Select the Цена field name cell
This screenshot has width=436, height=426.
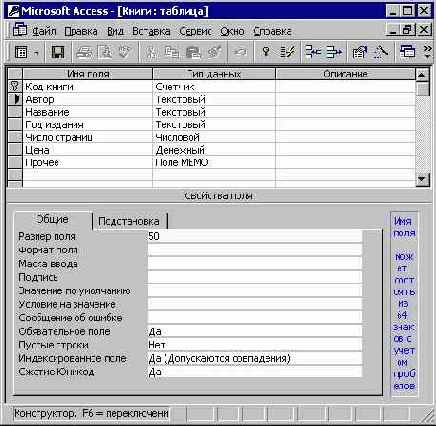point(88,150)
